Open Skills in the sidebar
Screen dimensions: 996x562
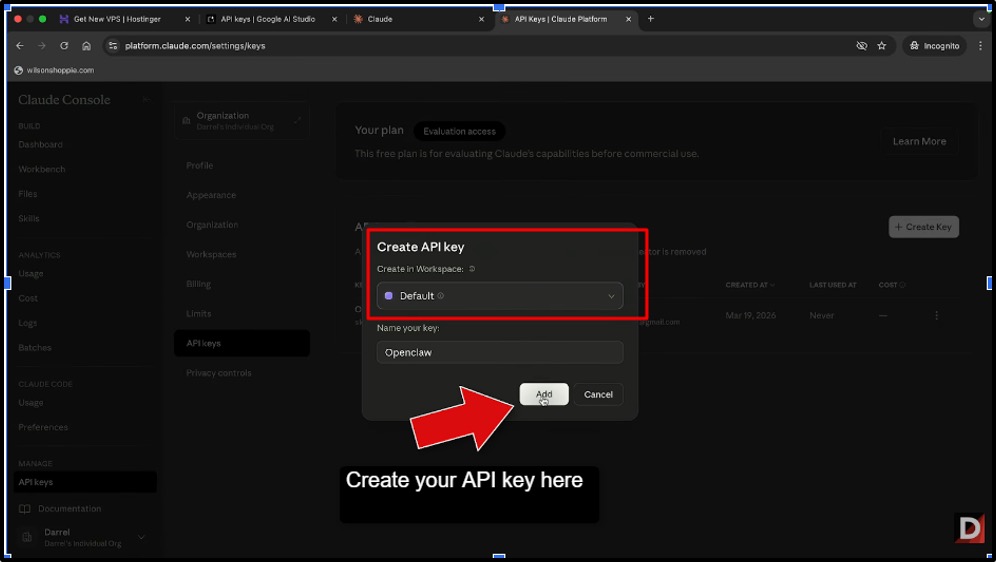(x=29, y=218)
